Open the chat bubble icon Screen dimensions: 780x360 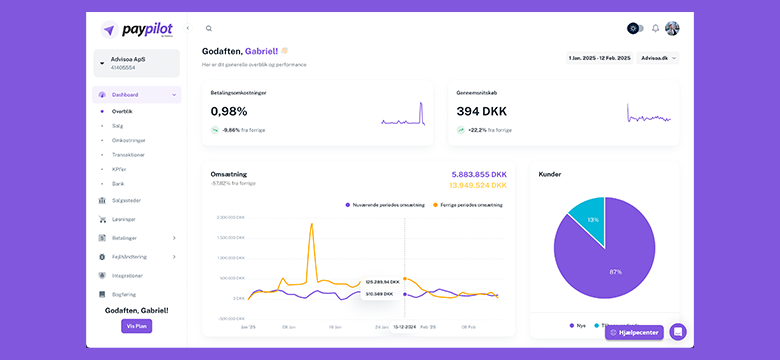click(x=678, y=332)
